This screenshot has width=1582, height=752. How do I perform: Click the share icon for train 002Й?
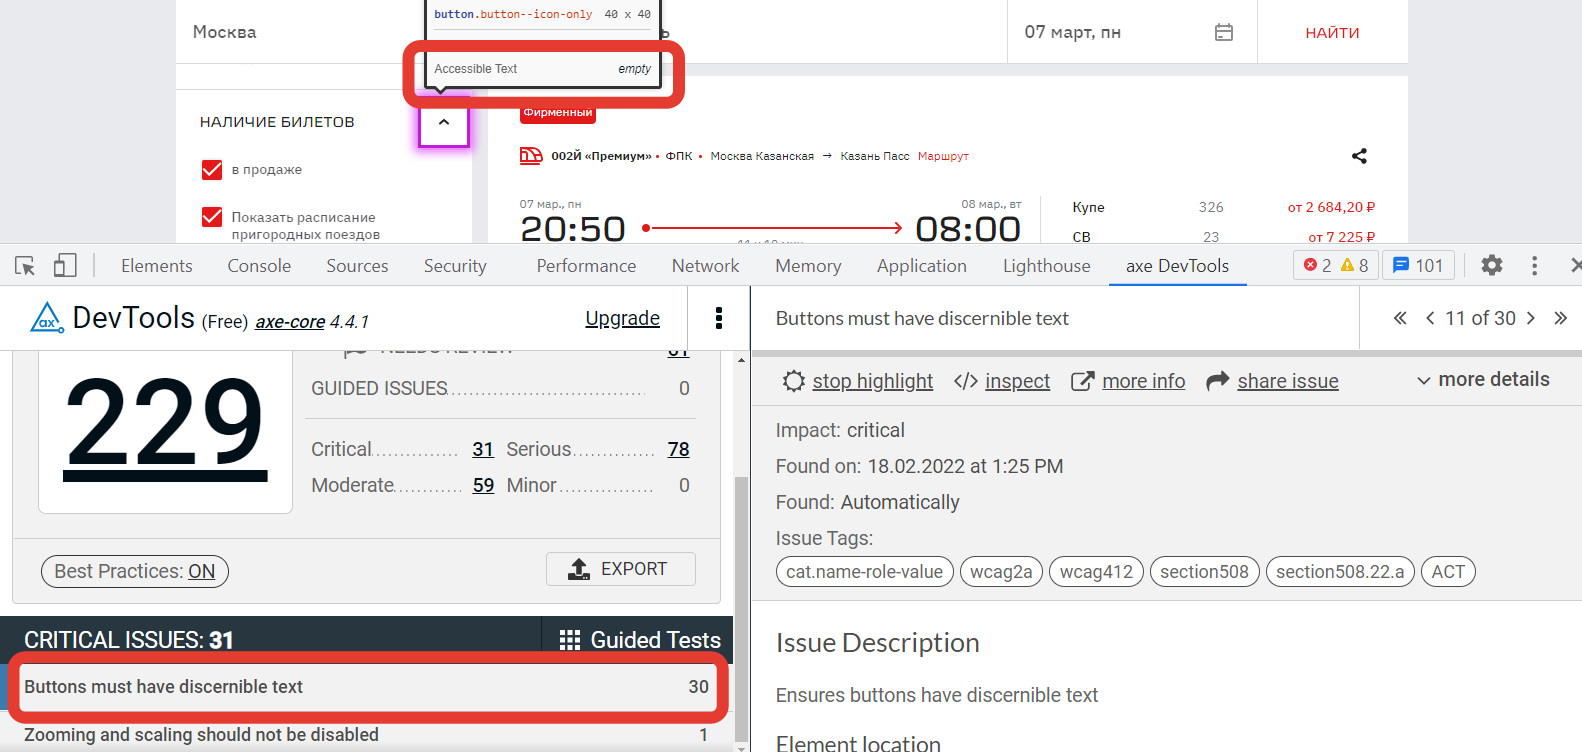pos(1359,156)
